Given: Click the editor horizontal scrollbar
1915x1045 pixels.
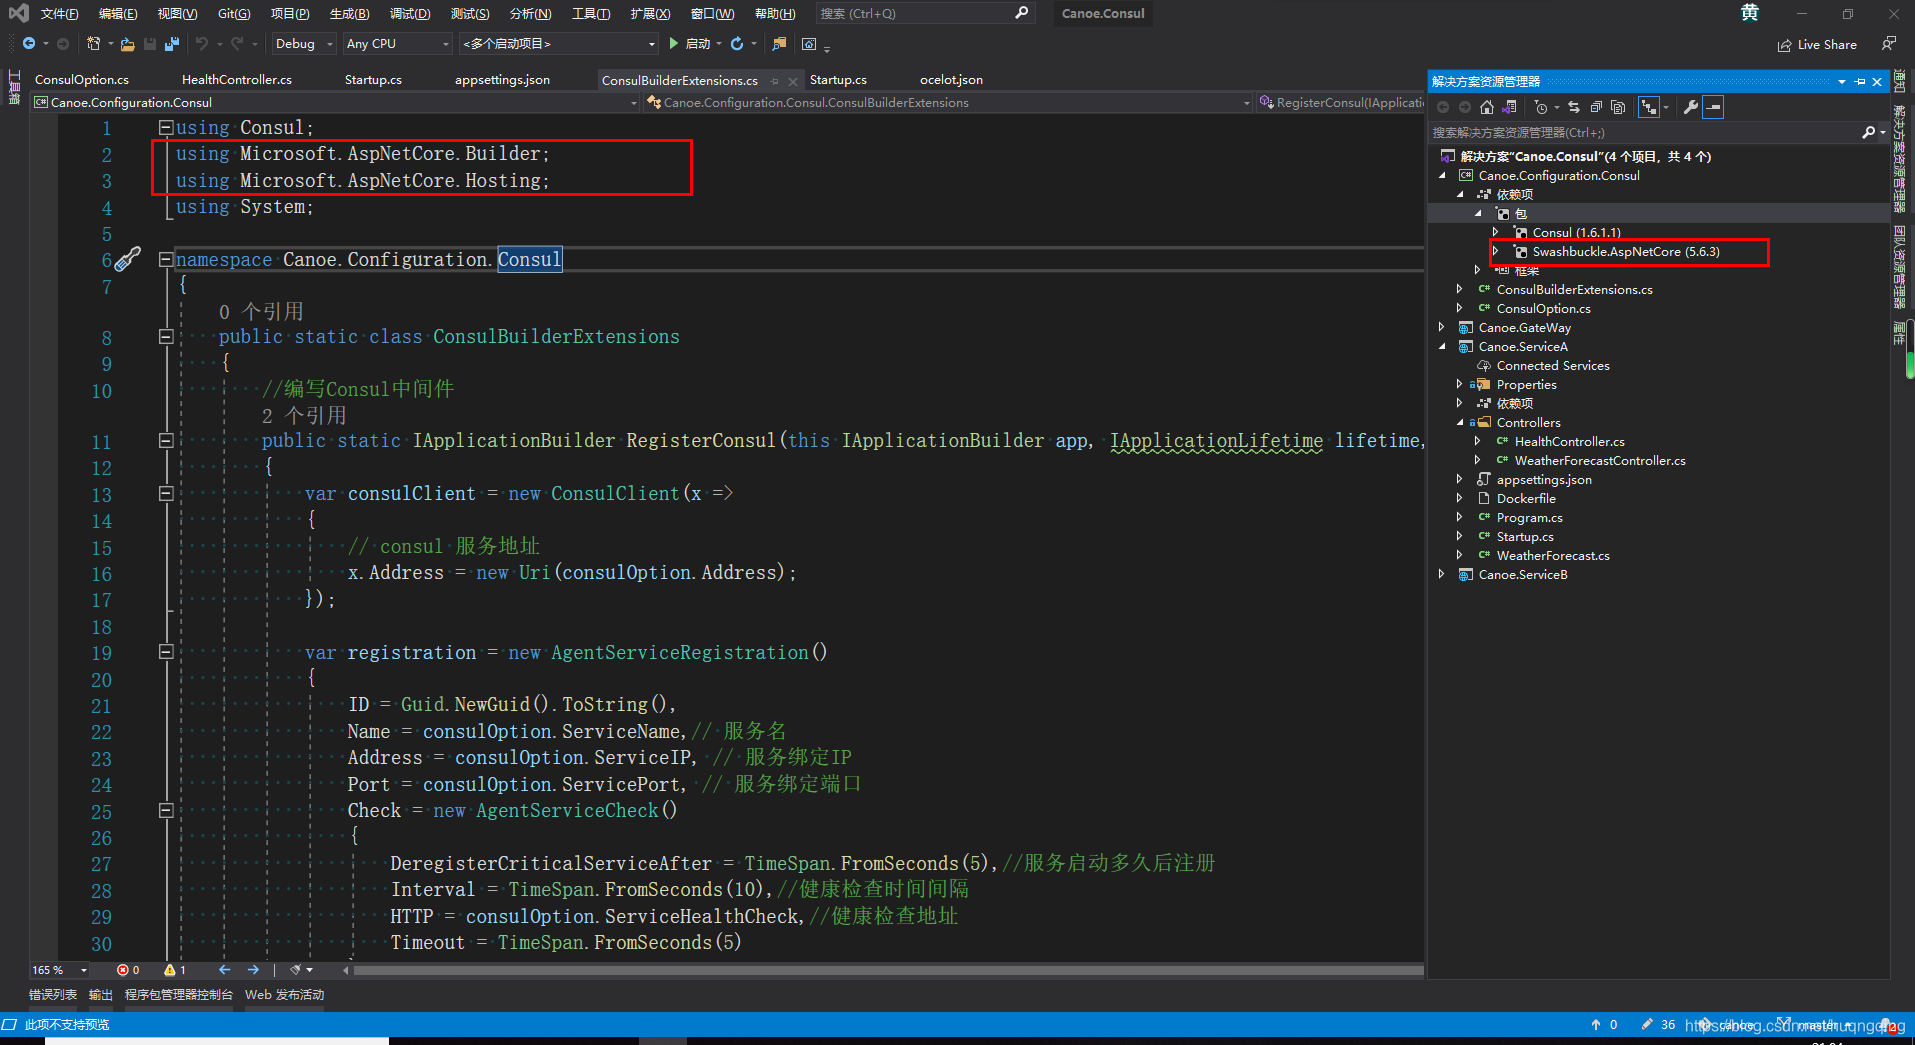Looking at the screenshot, I should tap(888, 970).
